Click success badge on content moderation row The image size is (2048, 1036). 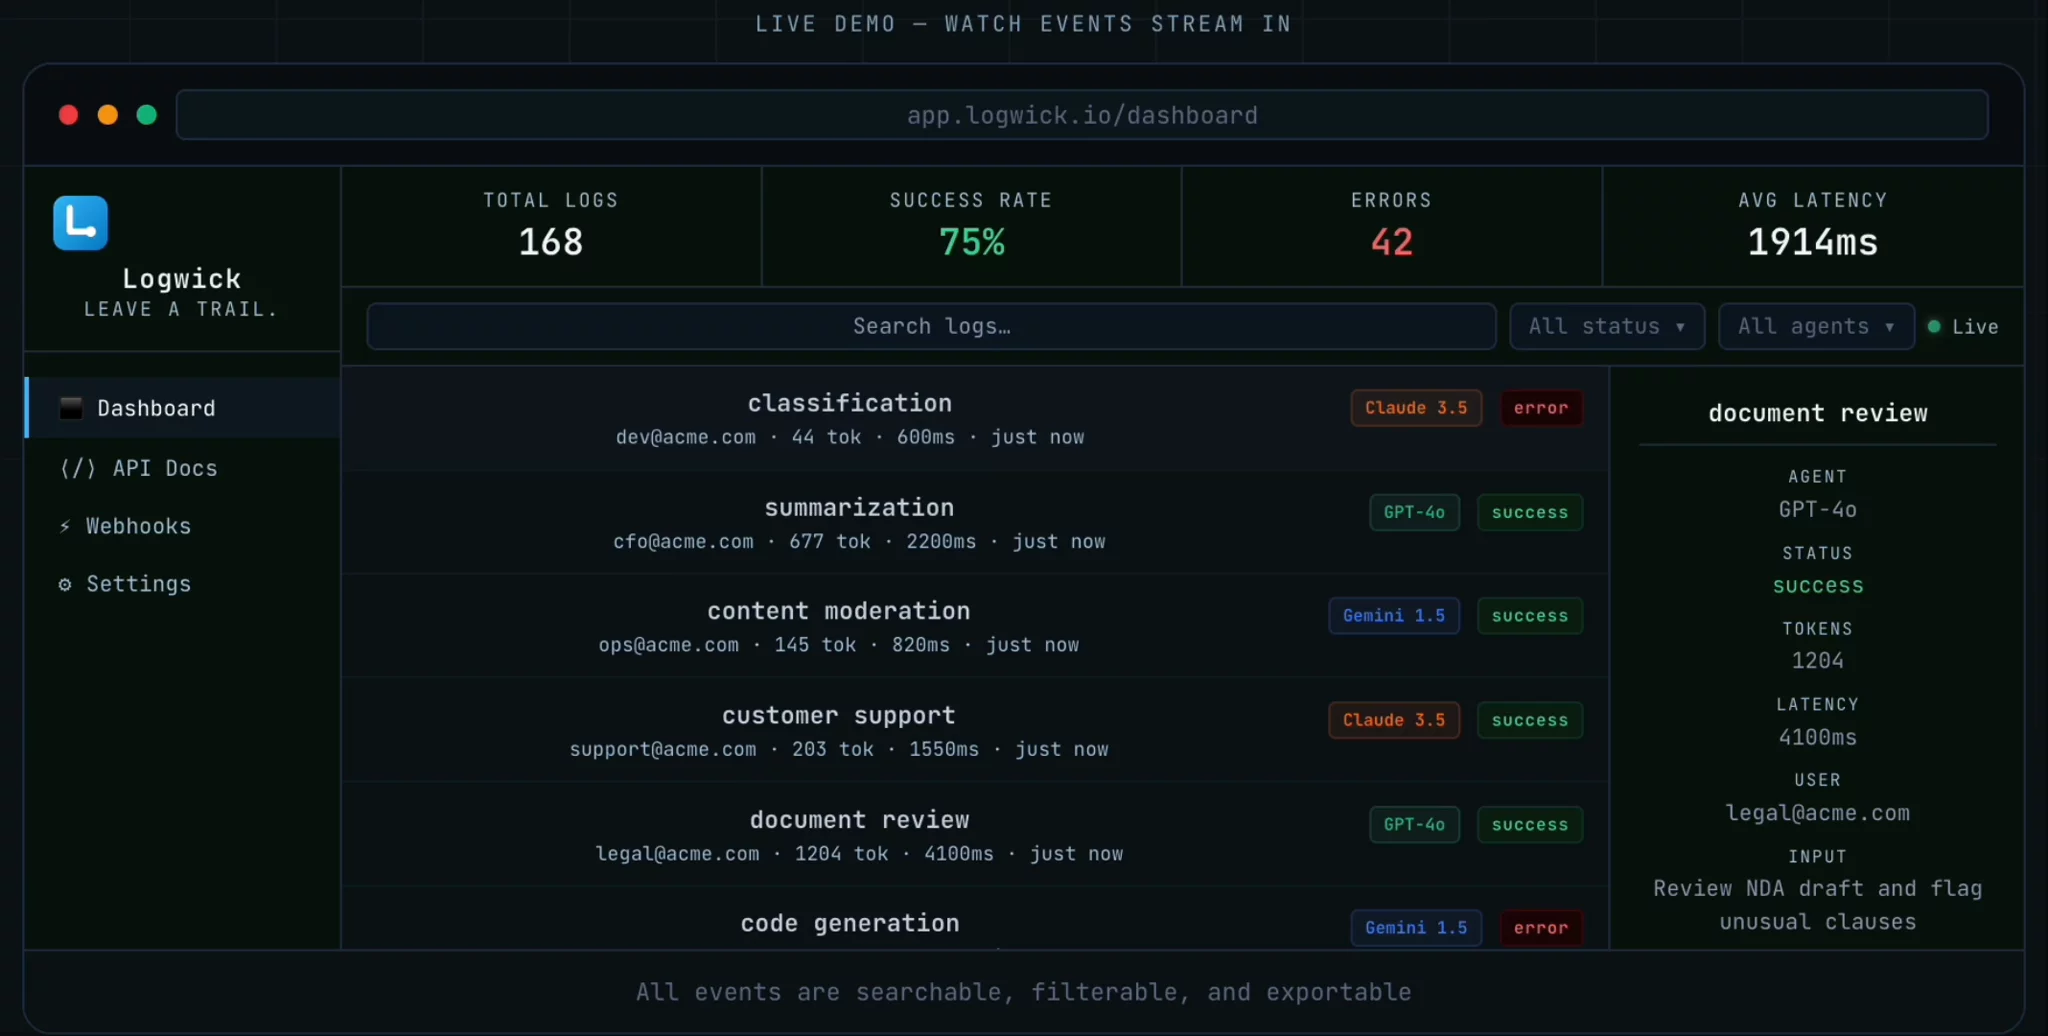click(1530, 616)
